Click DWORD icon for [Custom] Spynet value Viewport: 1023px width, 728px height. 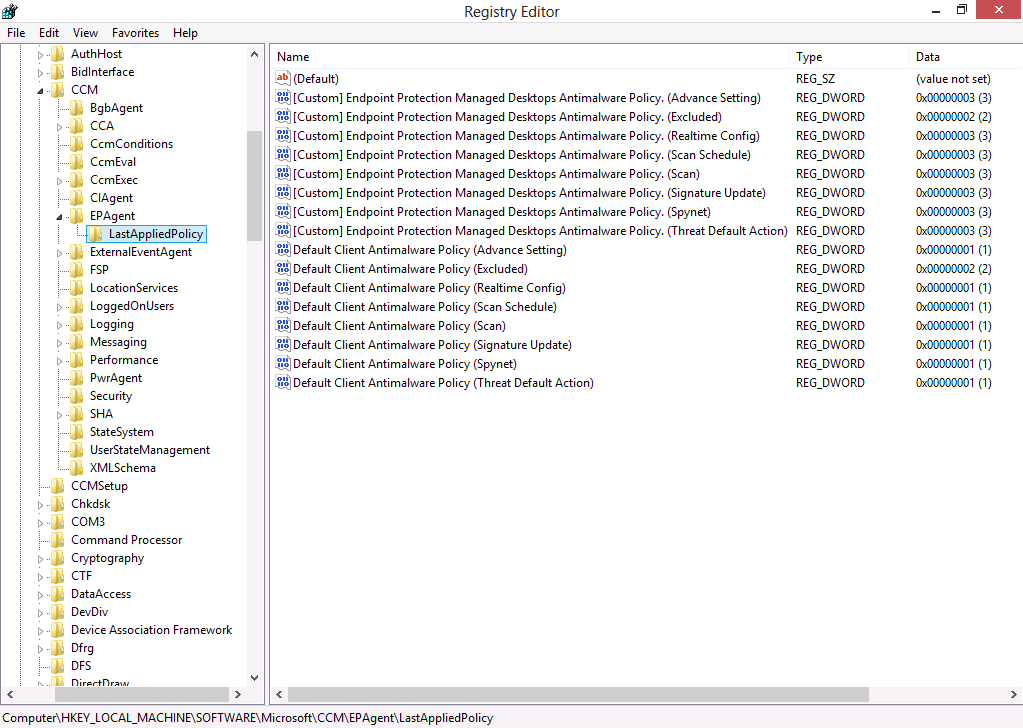pos(282,211)
